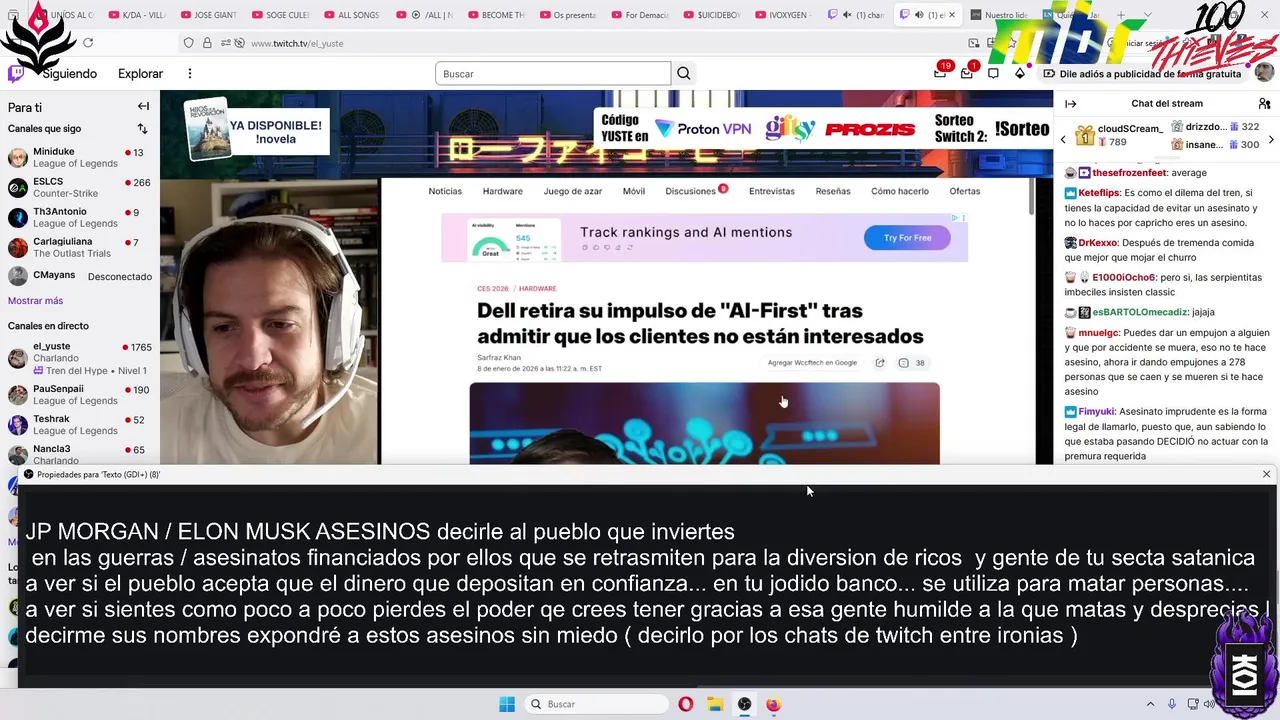Click username Fimyuki in chat

click(1096, 412)
